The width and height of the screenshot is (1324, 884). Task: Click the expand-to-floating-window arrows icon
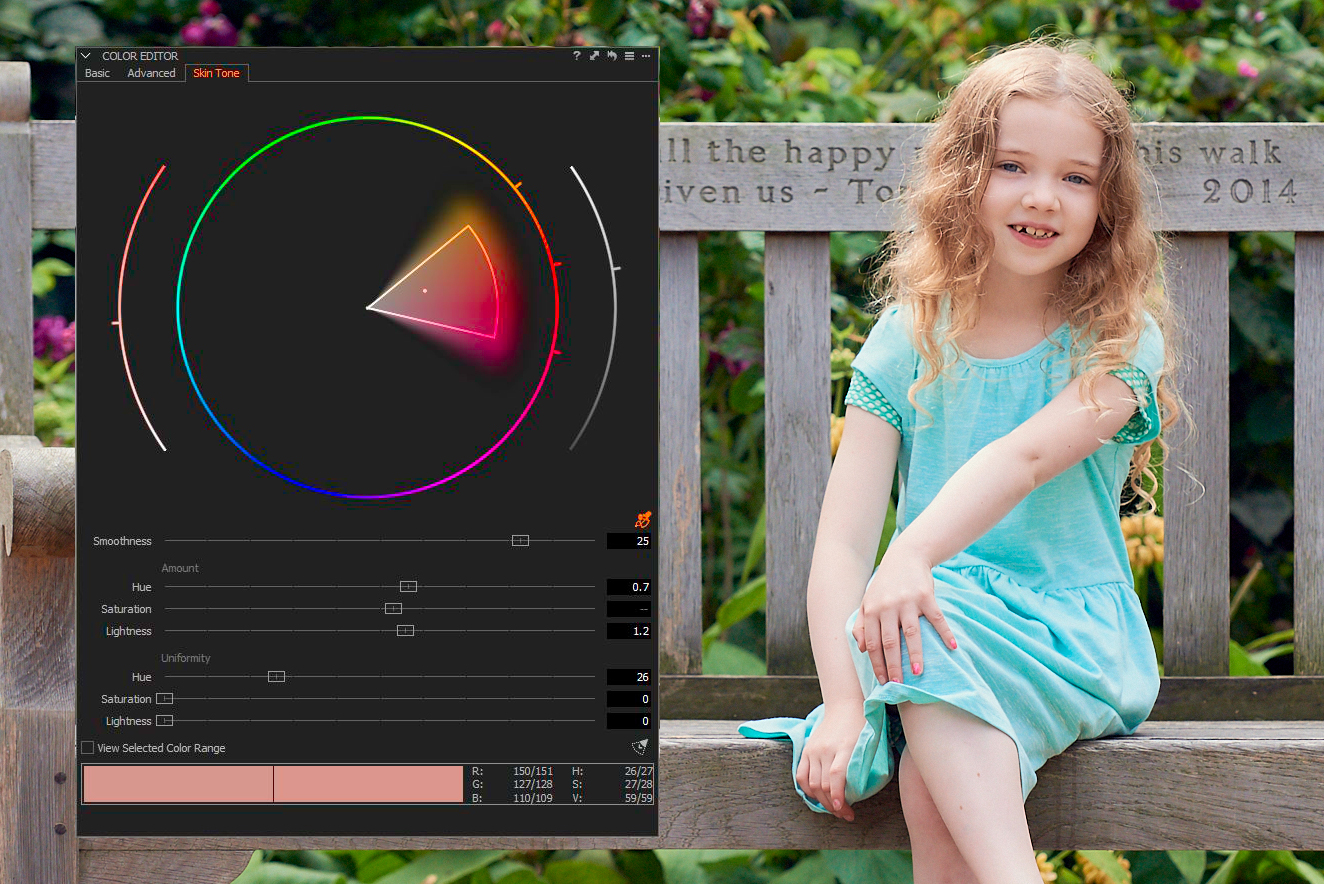click(593, 56)
